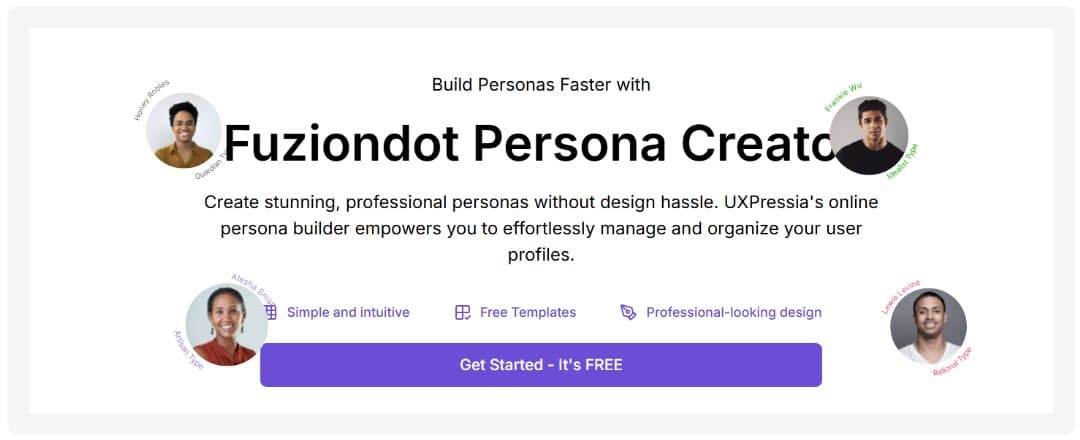The width and height of the screenshot is (1080, 440).
Task: Click the UXPressia description paragraph
Action: [541, 229]
